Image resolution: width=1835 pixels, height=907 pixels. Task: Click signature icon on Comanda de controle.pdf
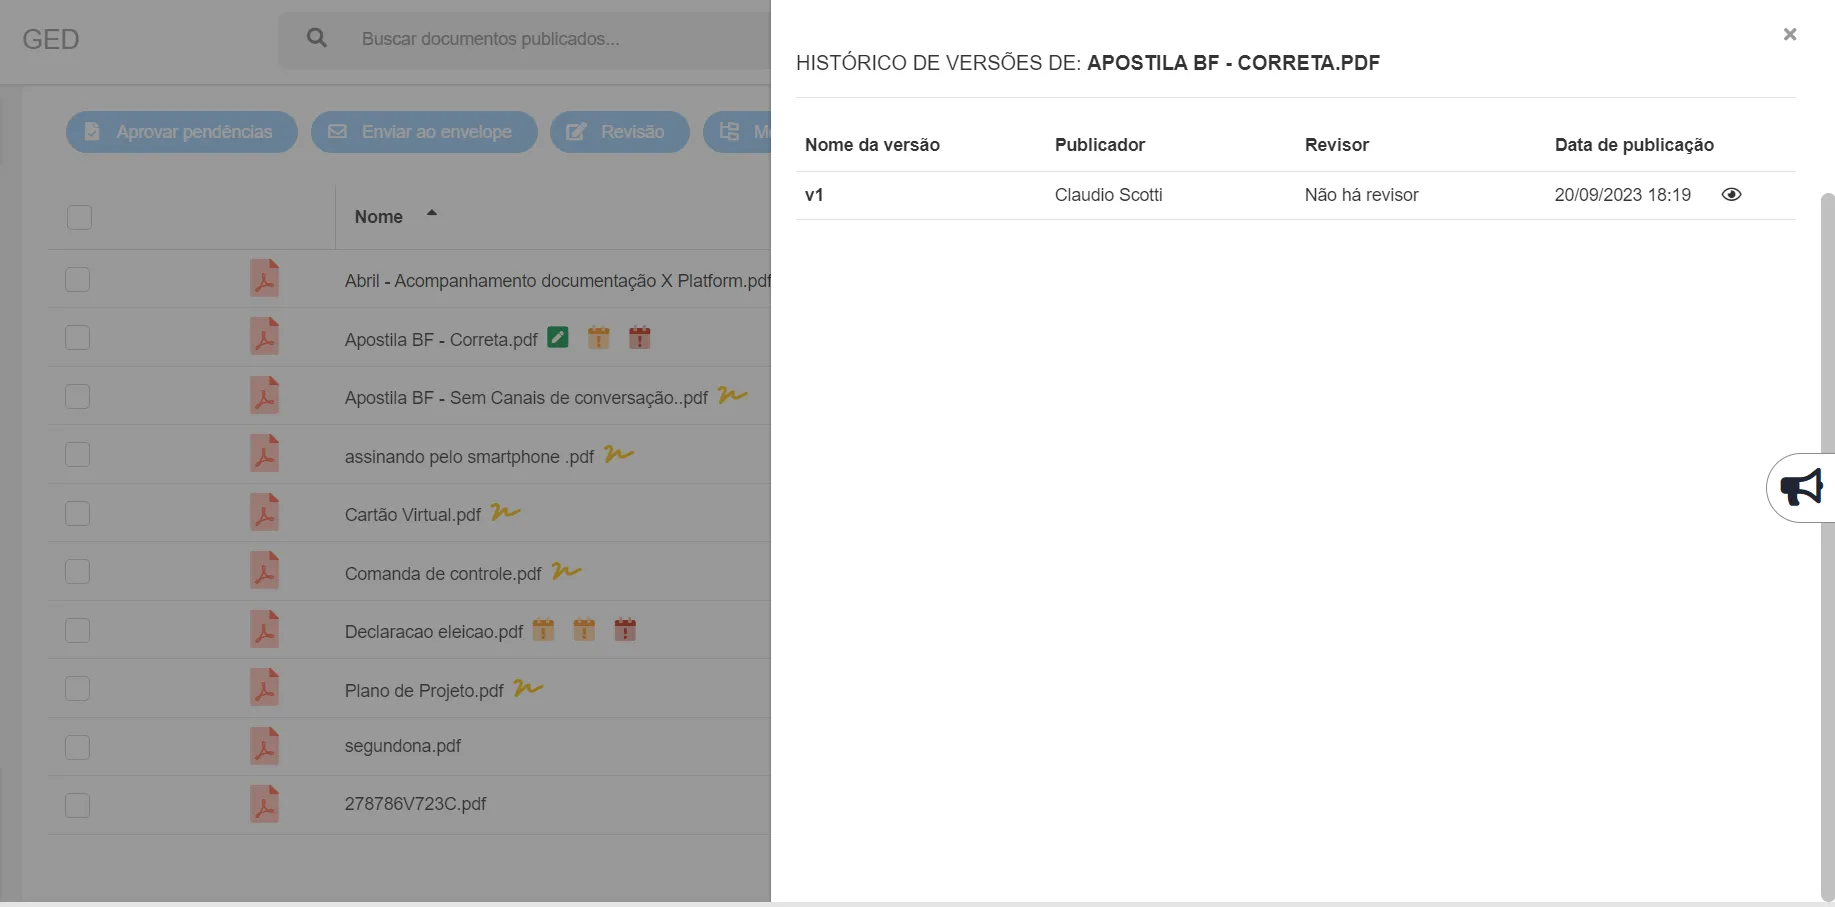pyautogui.click(x=566, y=570)
